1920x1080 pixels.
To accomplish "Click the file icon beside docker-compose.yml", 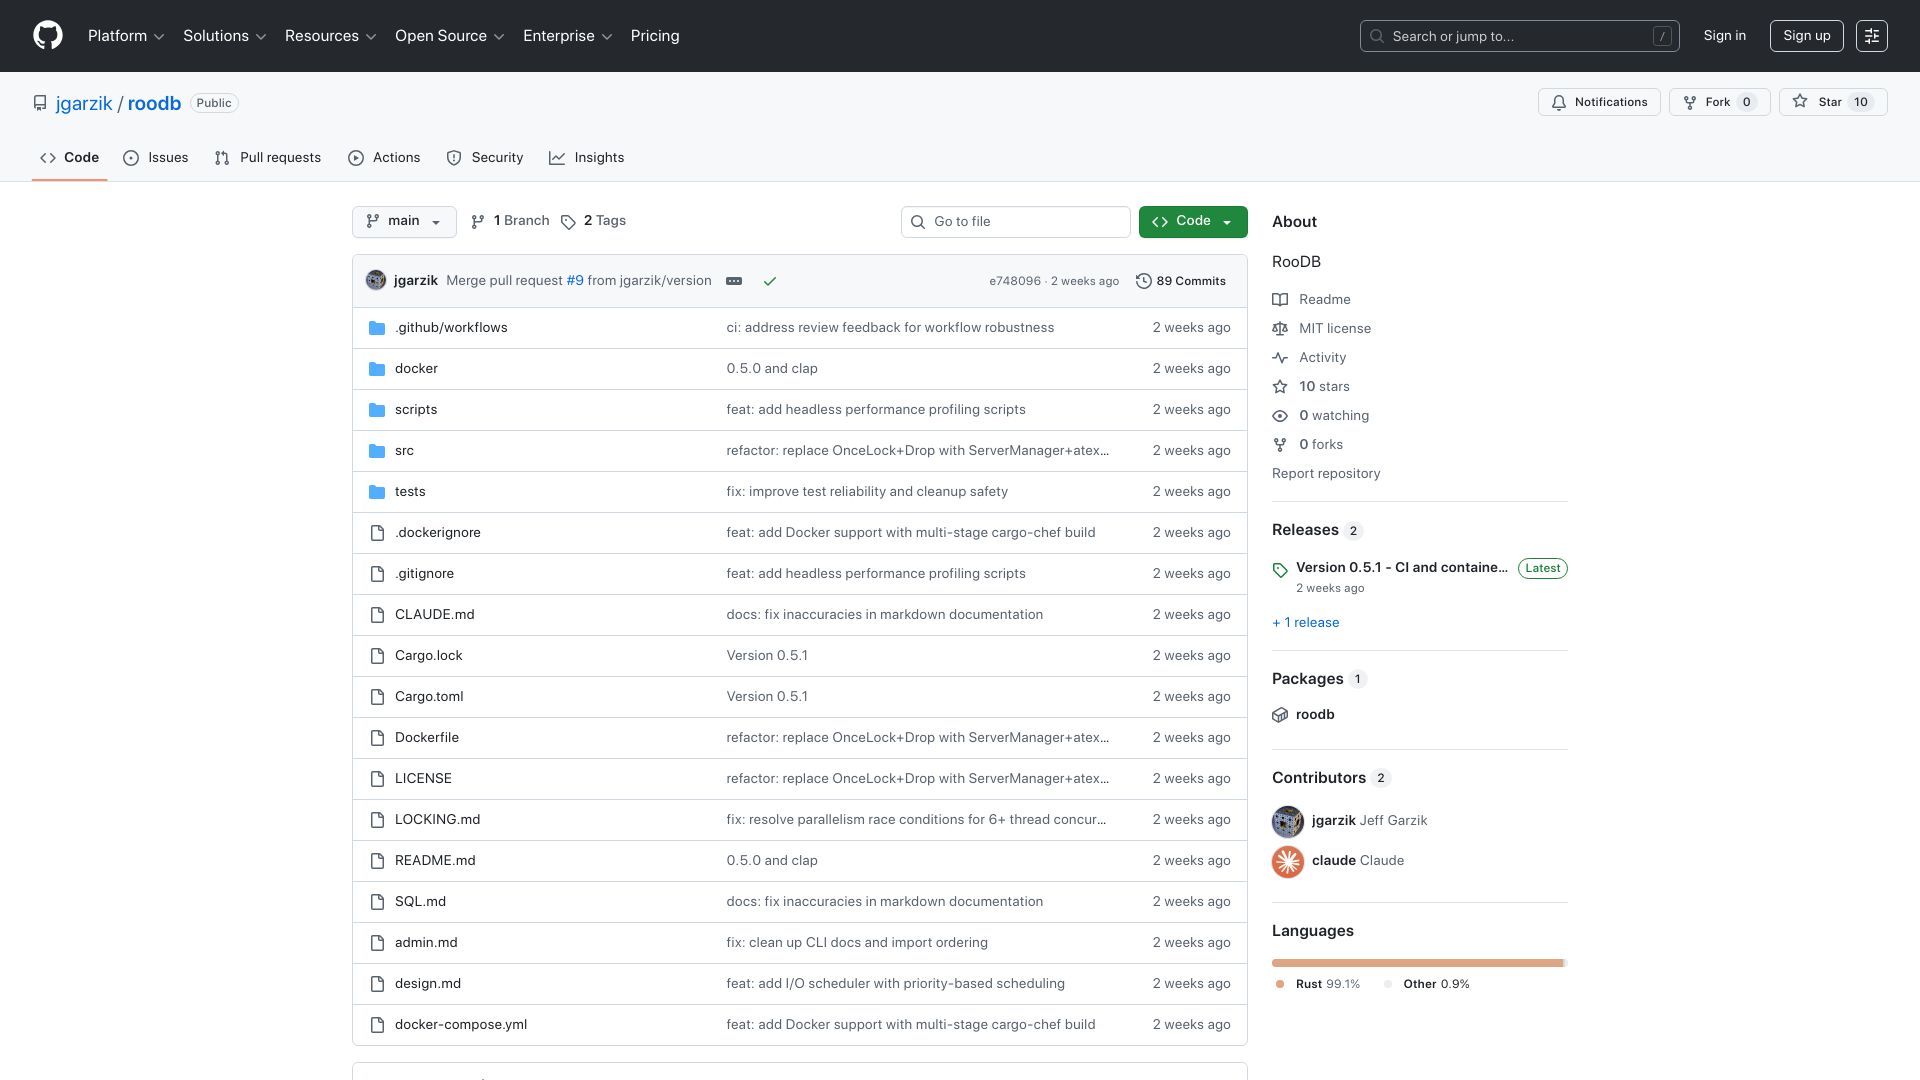I will 377,1025.
